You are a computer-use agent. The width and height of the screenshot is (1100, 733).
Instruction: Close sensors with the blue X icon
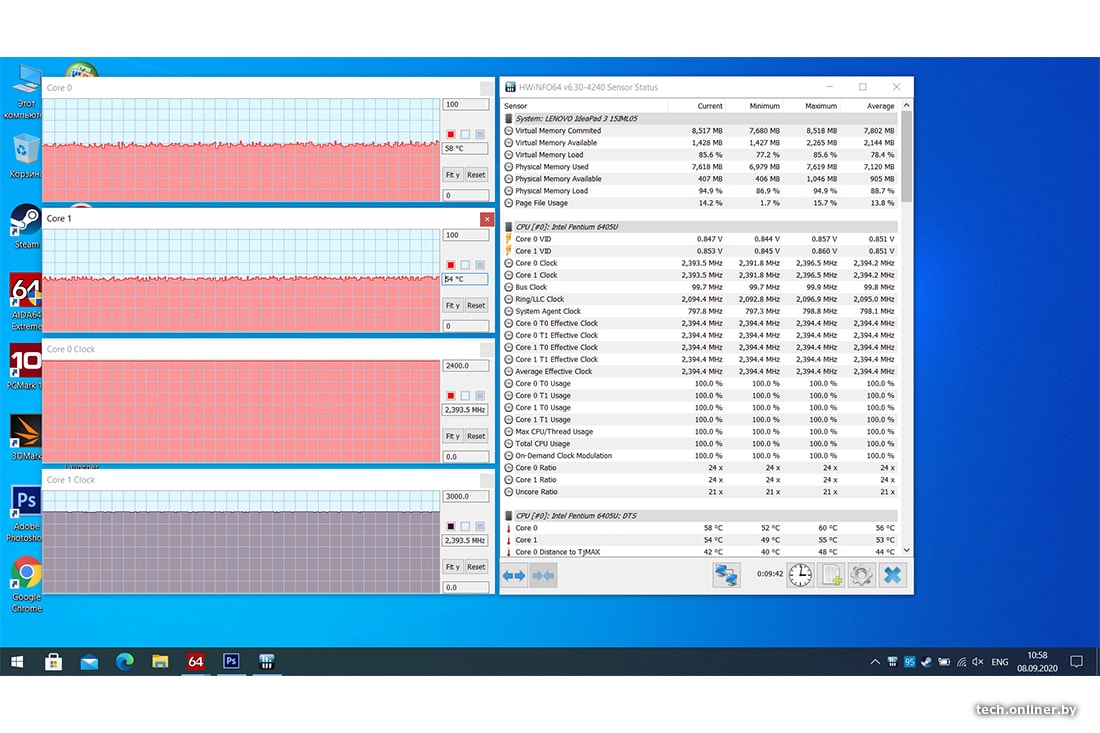892,575
